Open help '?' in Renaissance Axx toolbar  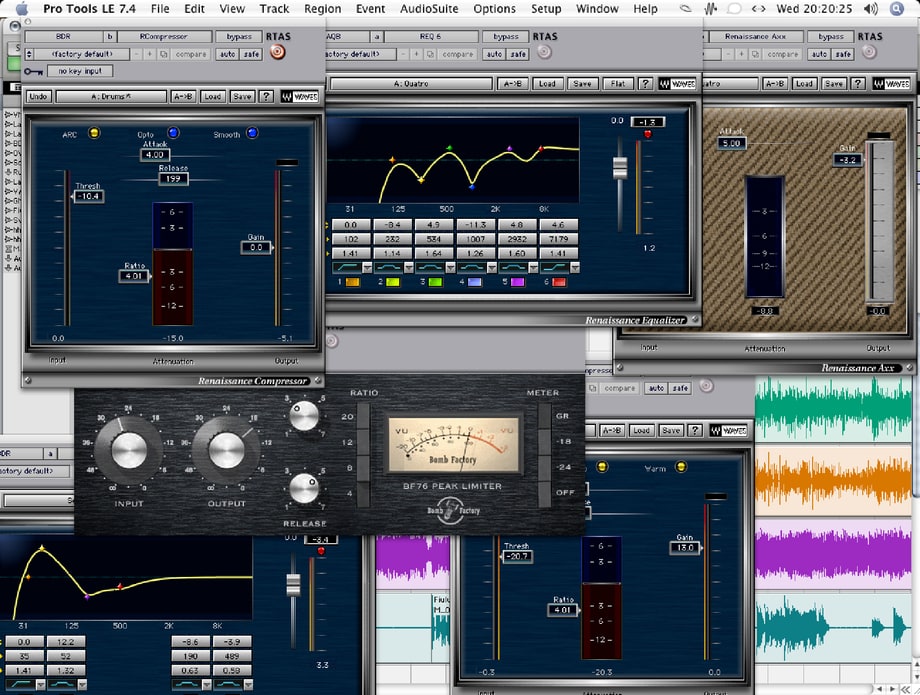point(858,84)
